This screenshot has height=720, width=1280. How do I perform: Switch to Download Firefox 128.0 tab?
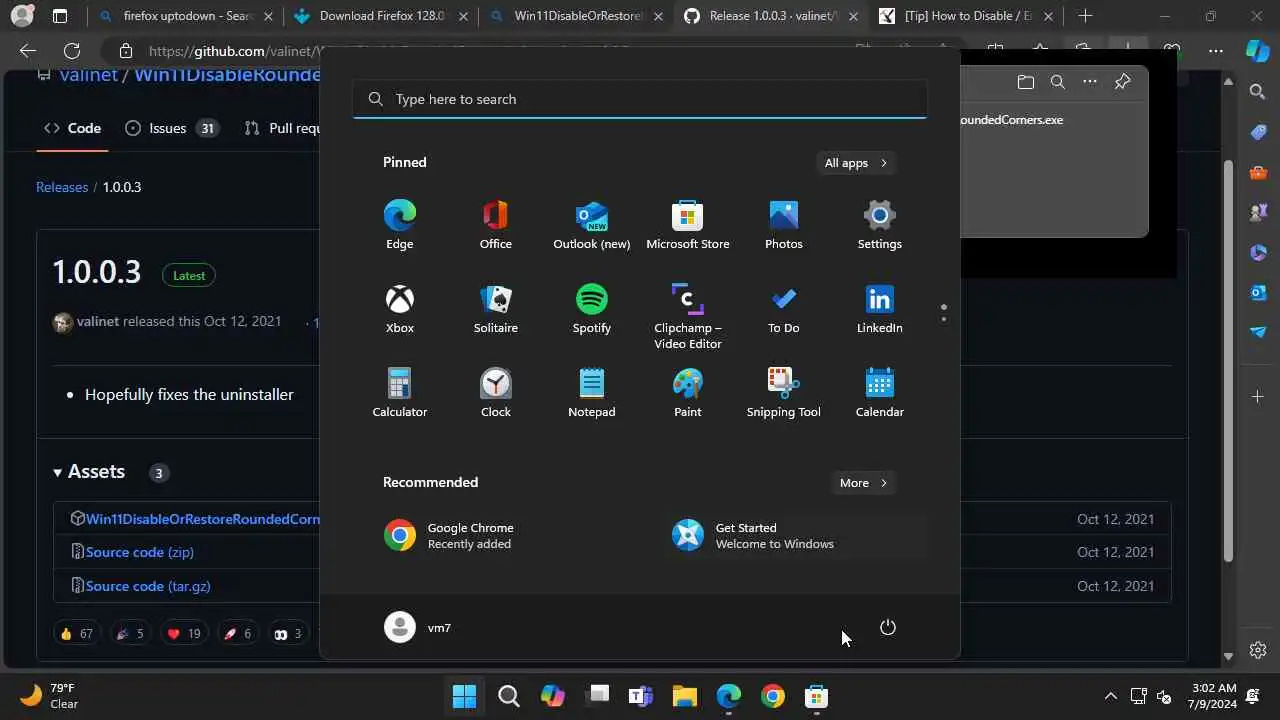click(380, 16)
